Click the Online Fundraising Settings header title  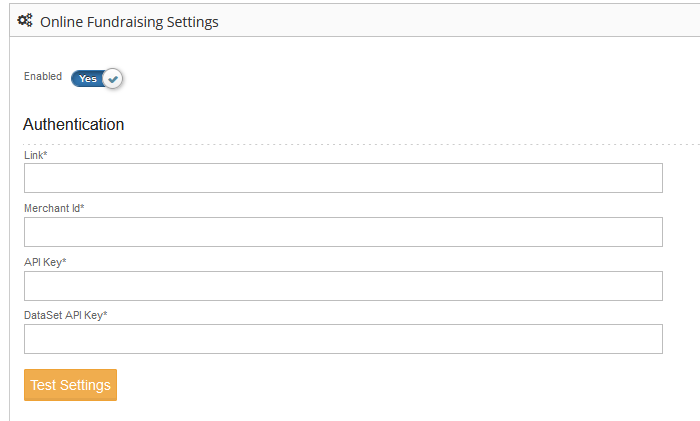(x=129, y=22)
